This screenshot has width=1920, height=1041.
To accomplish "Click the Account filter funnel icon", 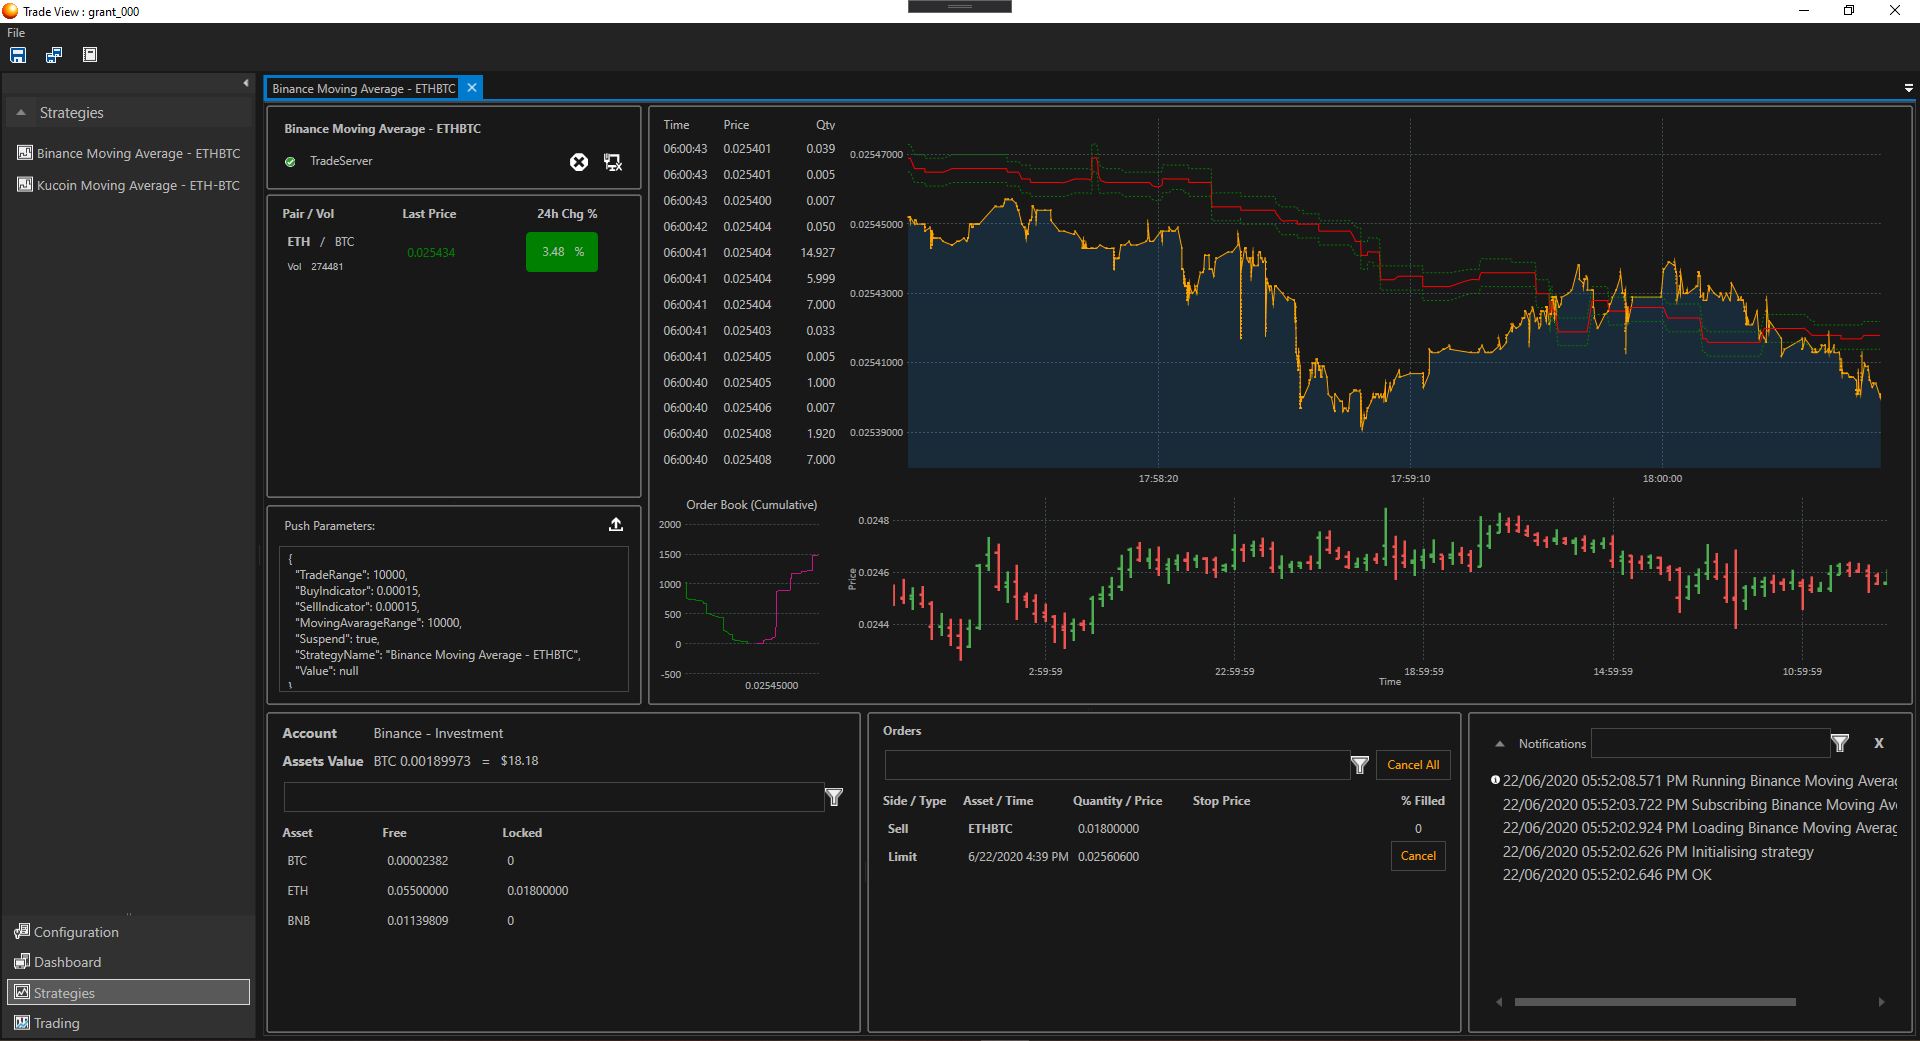I will coord(834,797).
